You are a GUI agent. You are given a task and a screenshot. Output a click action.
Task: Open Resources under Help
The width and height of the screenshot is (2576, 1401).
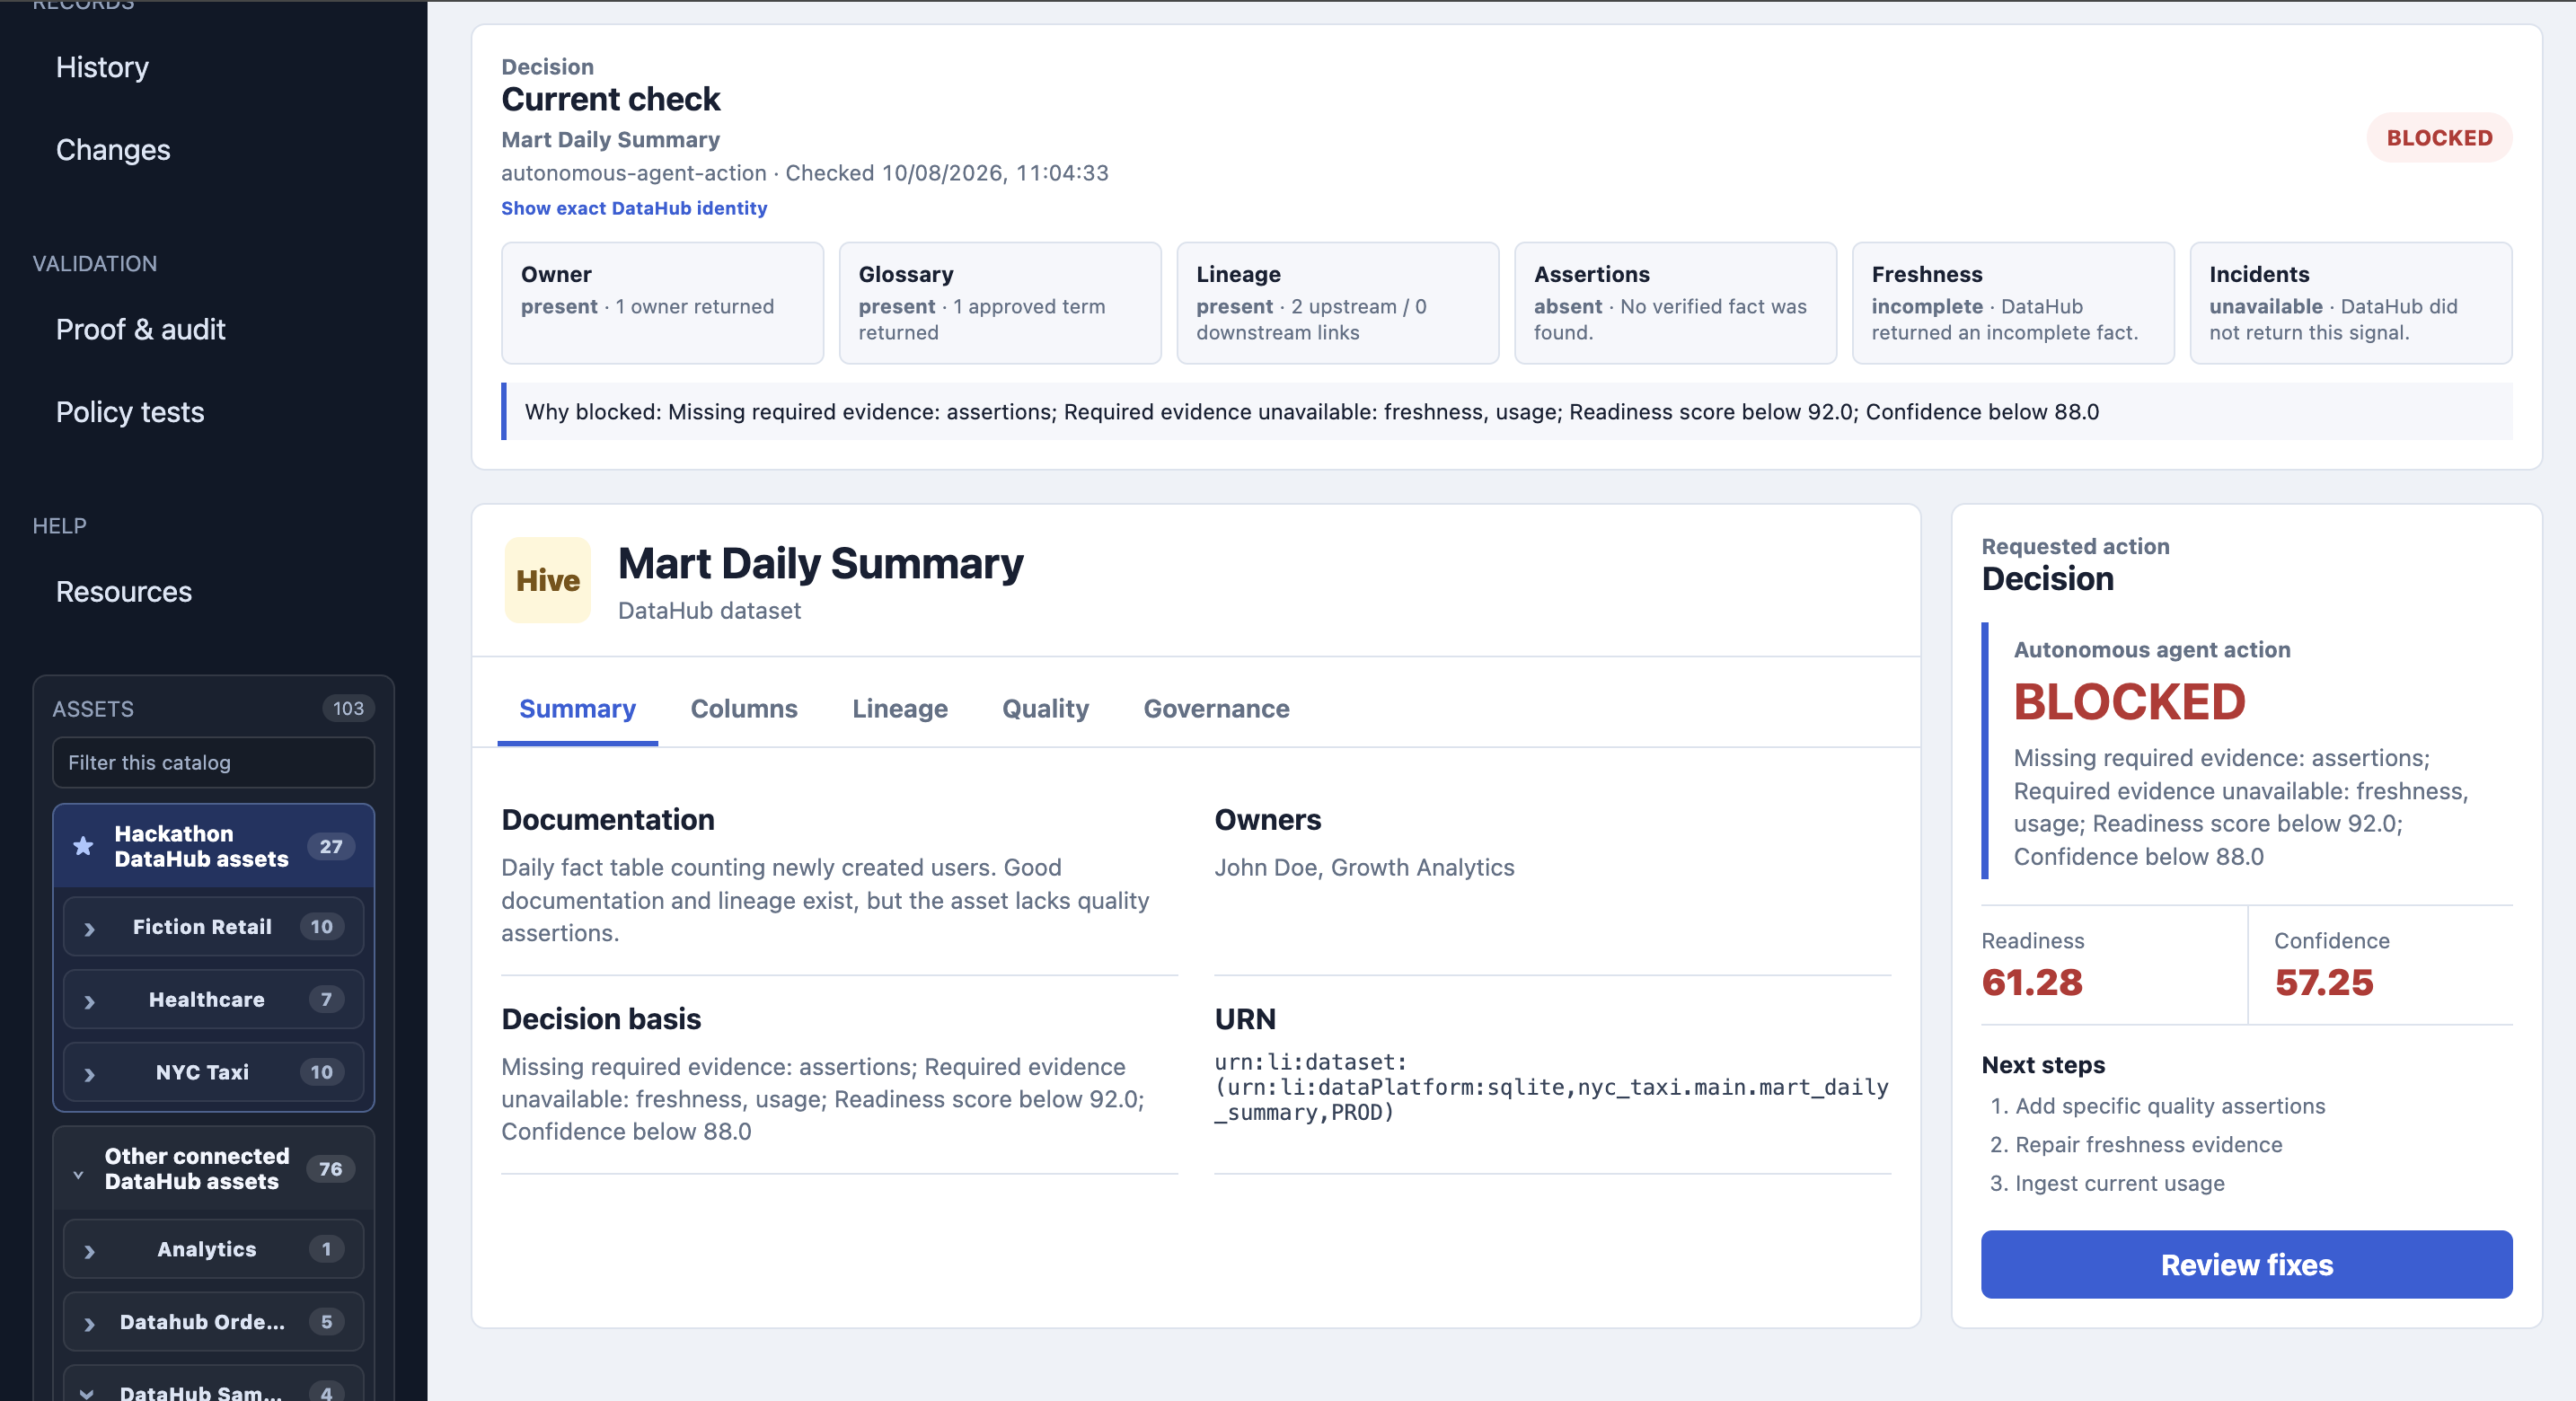[x=124, y=592]
